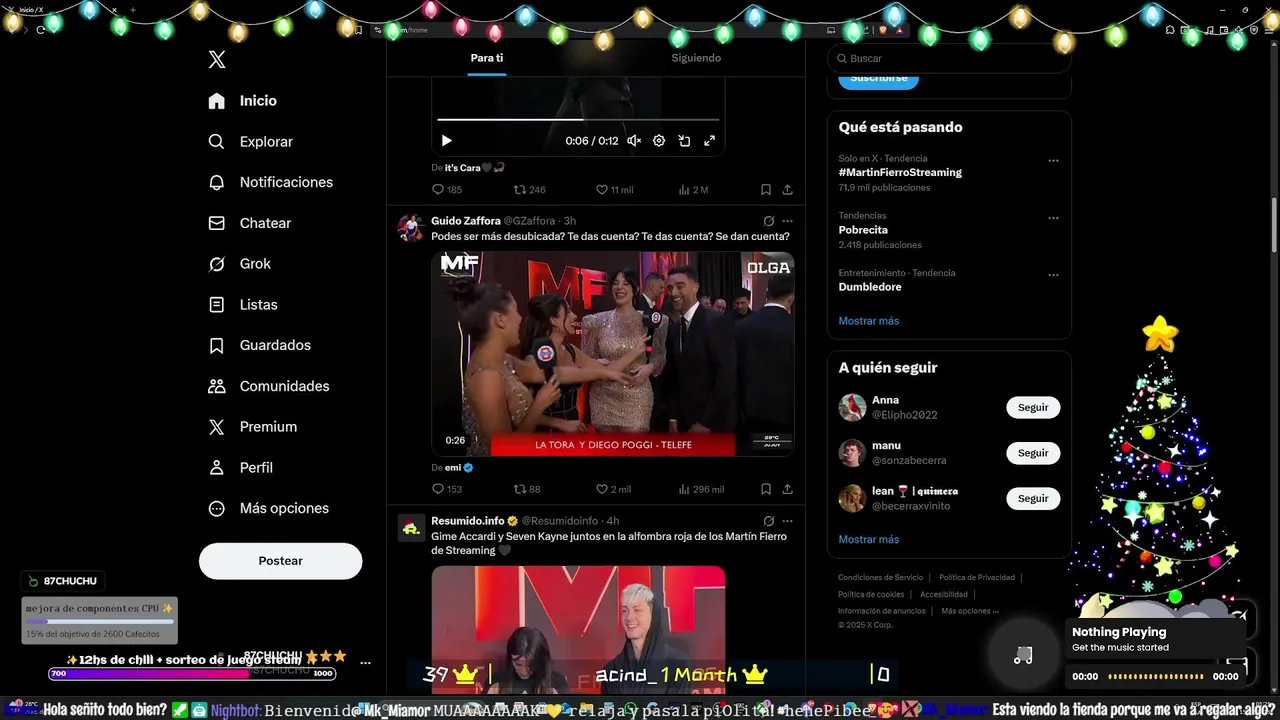Viewport: 1280px width, 720px height.
Task: Play the La Tora y Diego Poggi video
Action: tap(613, 353)
